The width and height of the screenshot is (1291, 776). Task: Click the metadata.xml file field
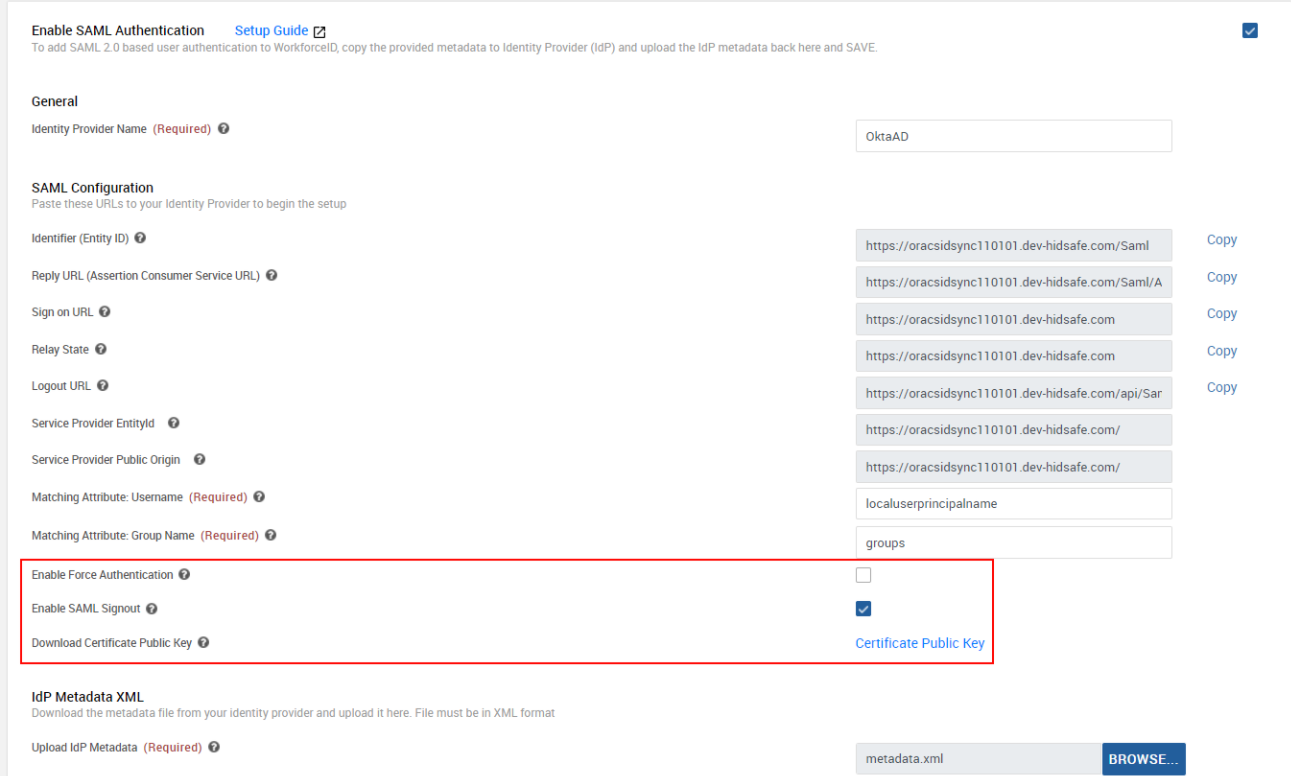979,759
